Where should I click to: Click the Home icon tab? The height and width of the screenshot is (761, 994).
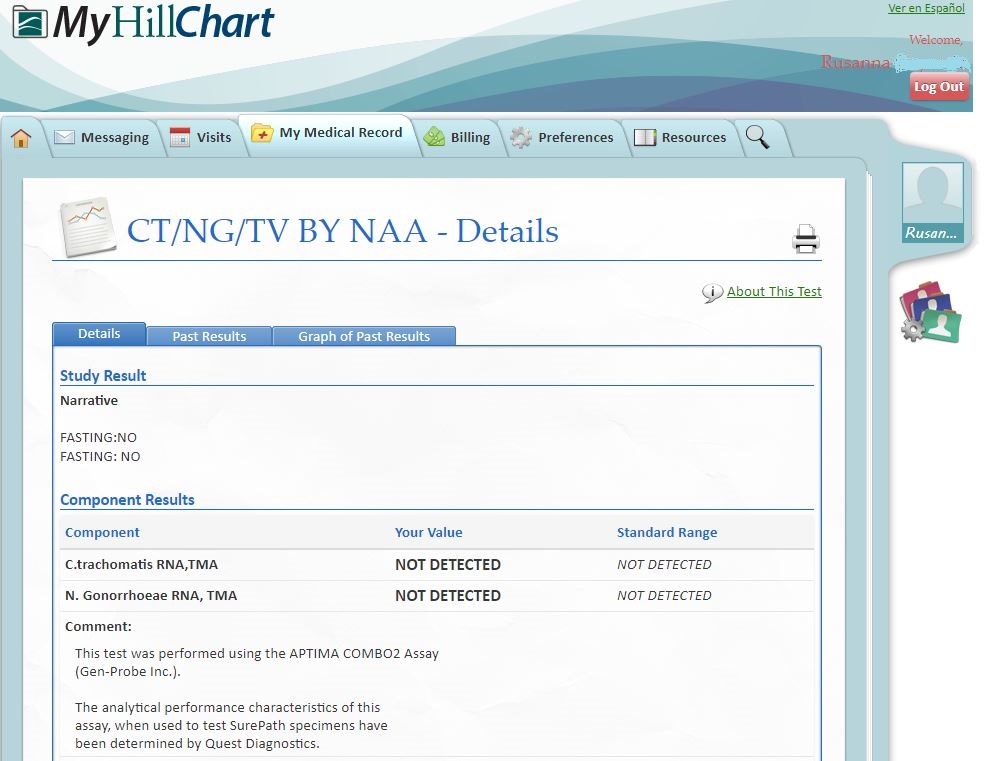(x=21, y=138)
